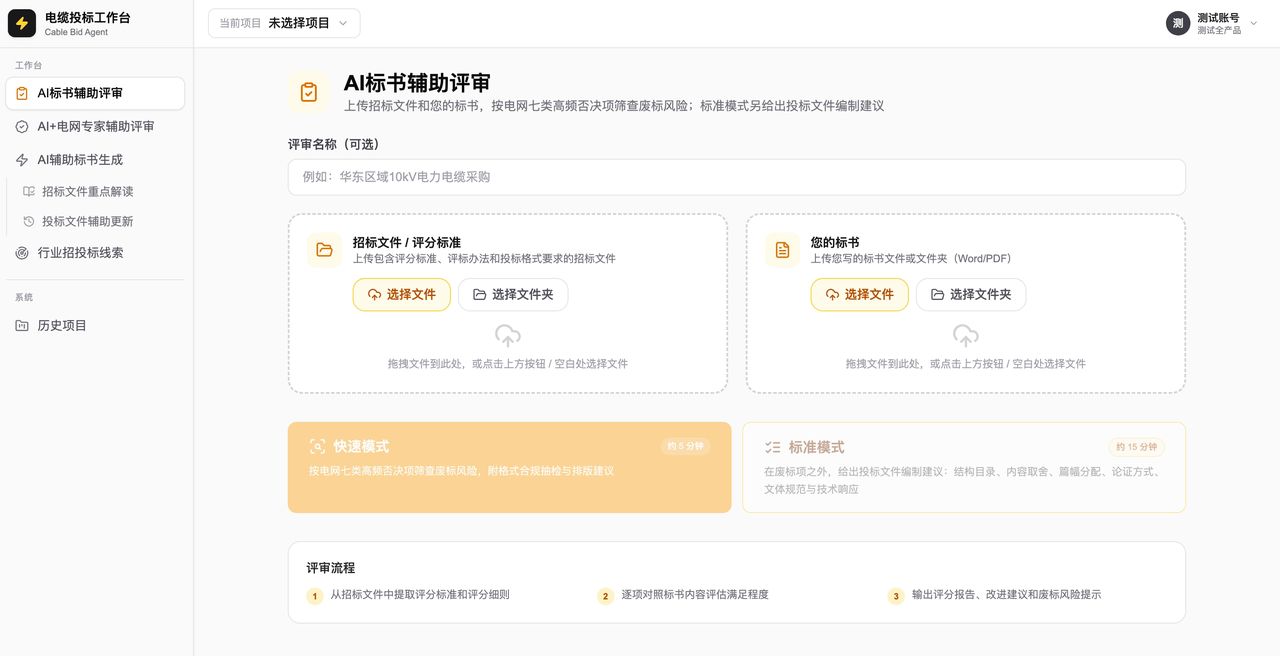Select the 快速模式 review mode card
Screen dimensions: 1280x656
tap(510, 467)
